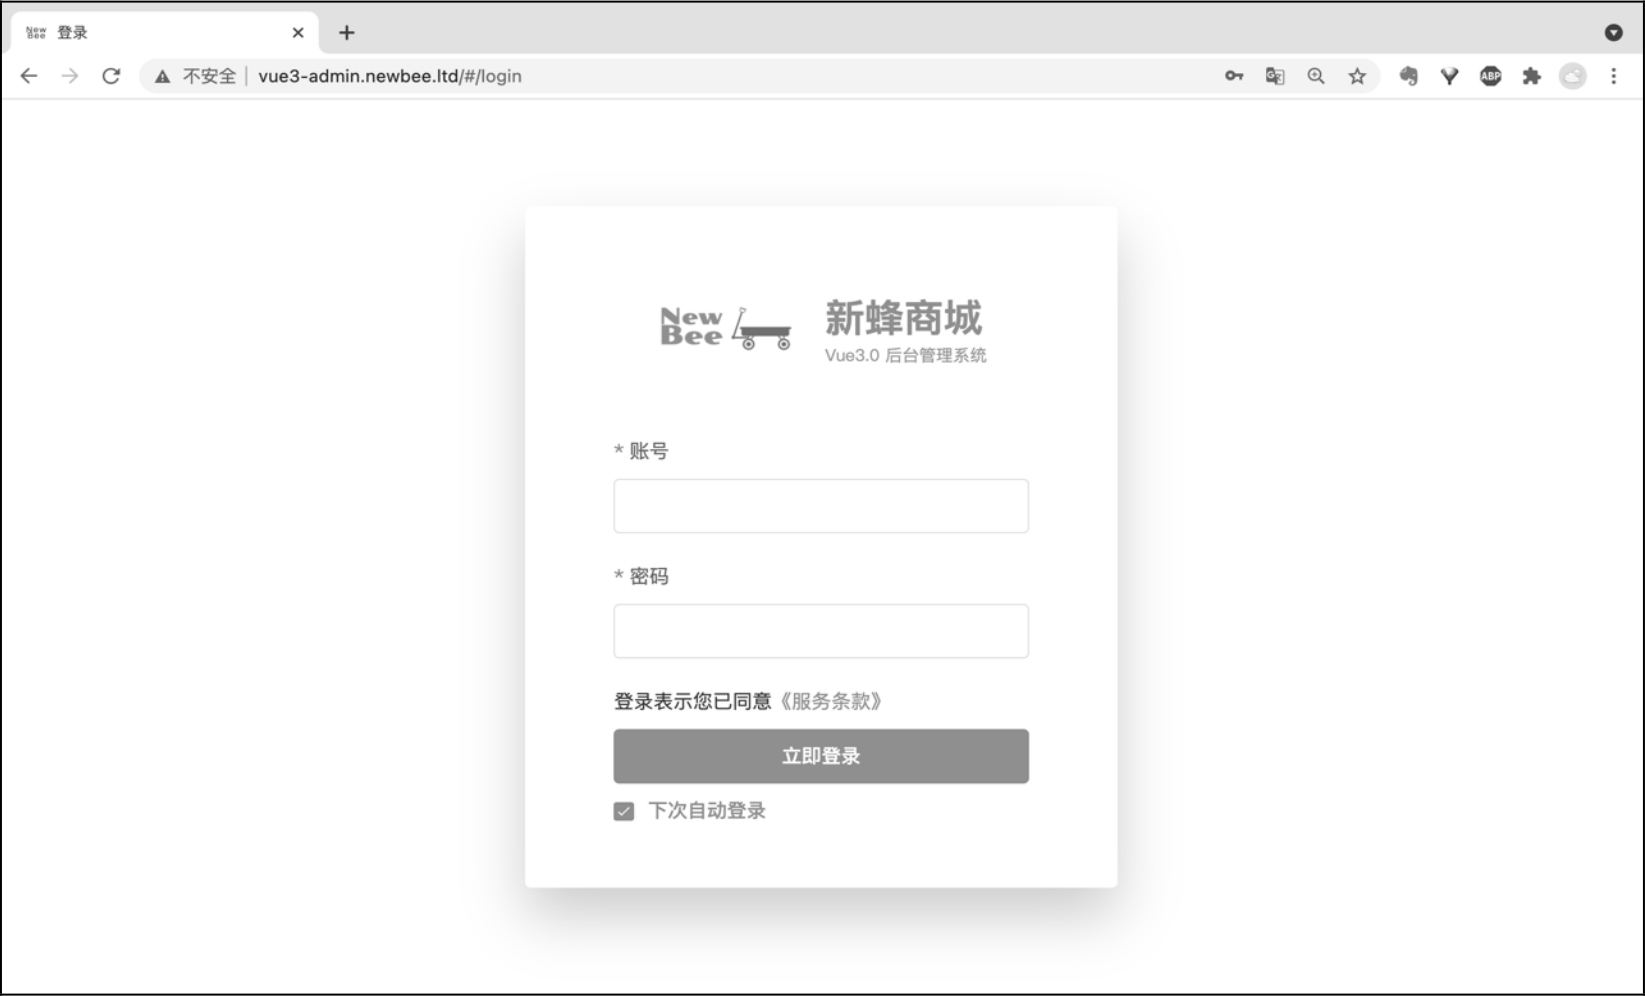Screen dimensions: 1645x996
Task: Go back using browser back arrow
Action: tap(29, 76)
